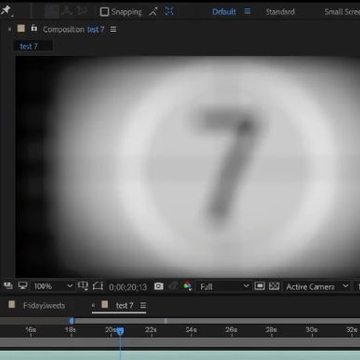
Task: Click the 24s mark on the time ruler
Action: point(191,330)
